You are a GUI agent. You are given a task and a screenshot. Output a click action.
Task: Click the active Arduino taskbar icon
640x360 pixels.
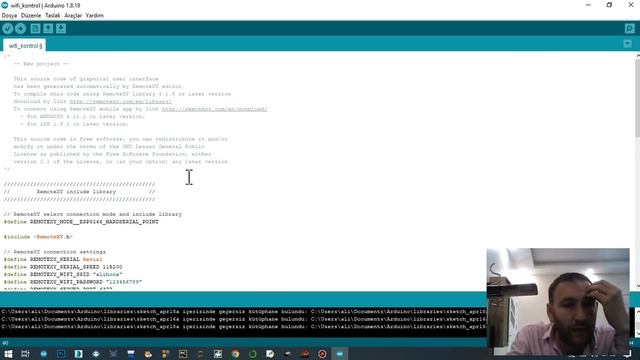pos(340,354)
